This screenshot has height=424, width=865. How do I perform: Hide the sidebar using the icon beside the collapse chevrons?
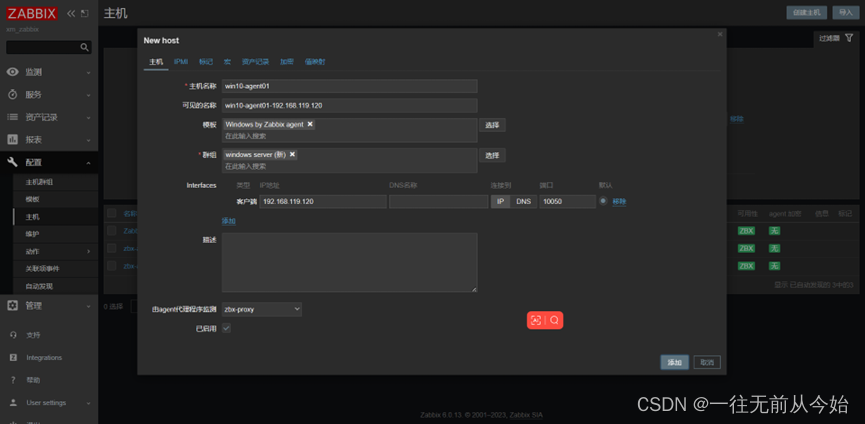[84, 13]
